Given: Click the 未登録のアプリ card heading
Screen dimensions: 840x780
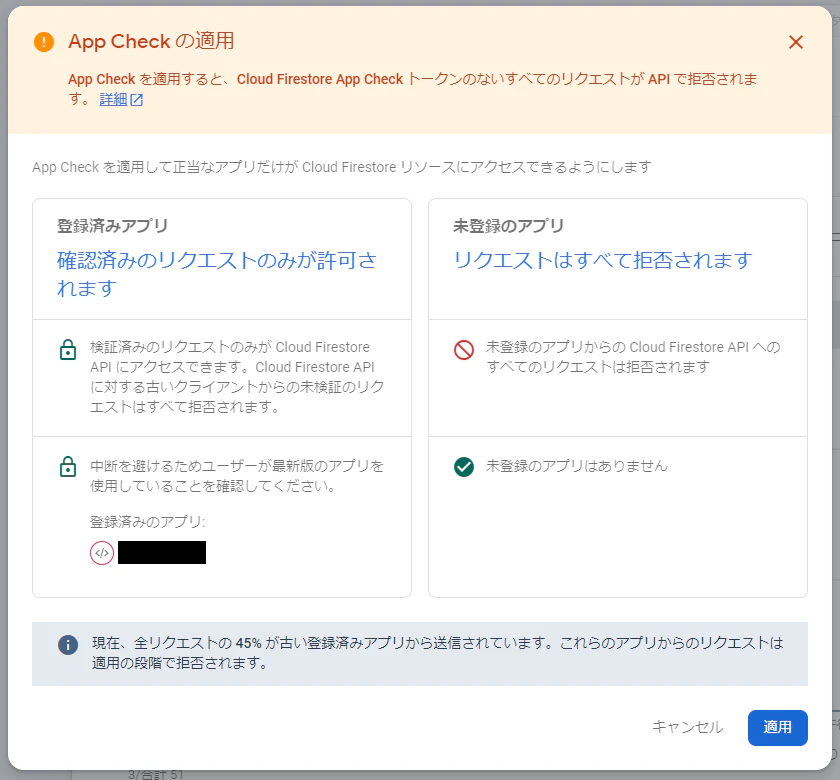Looking at the screenshot, I should pos(508,226).
